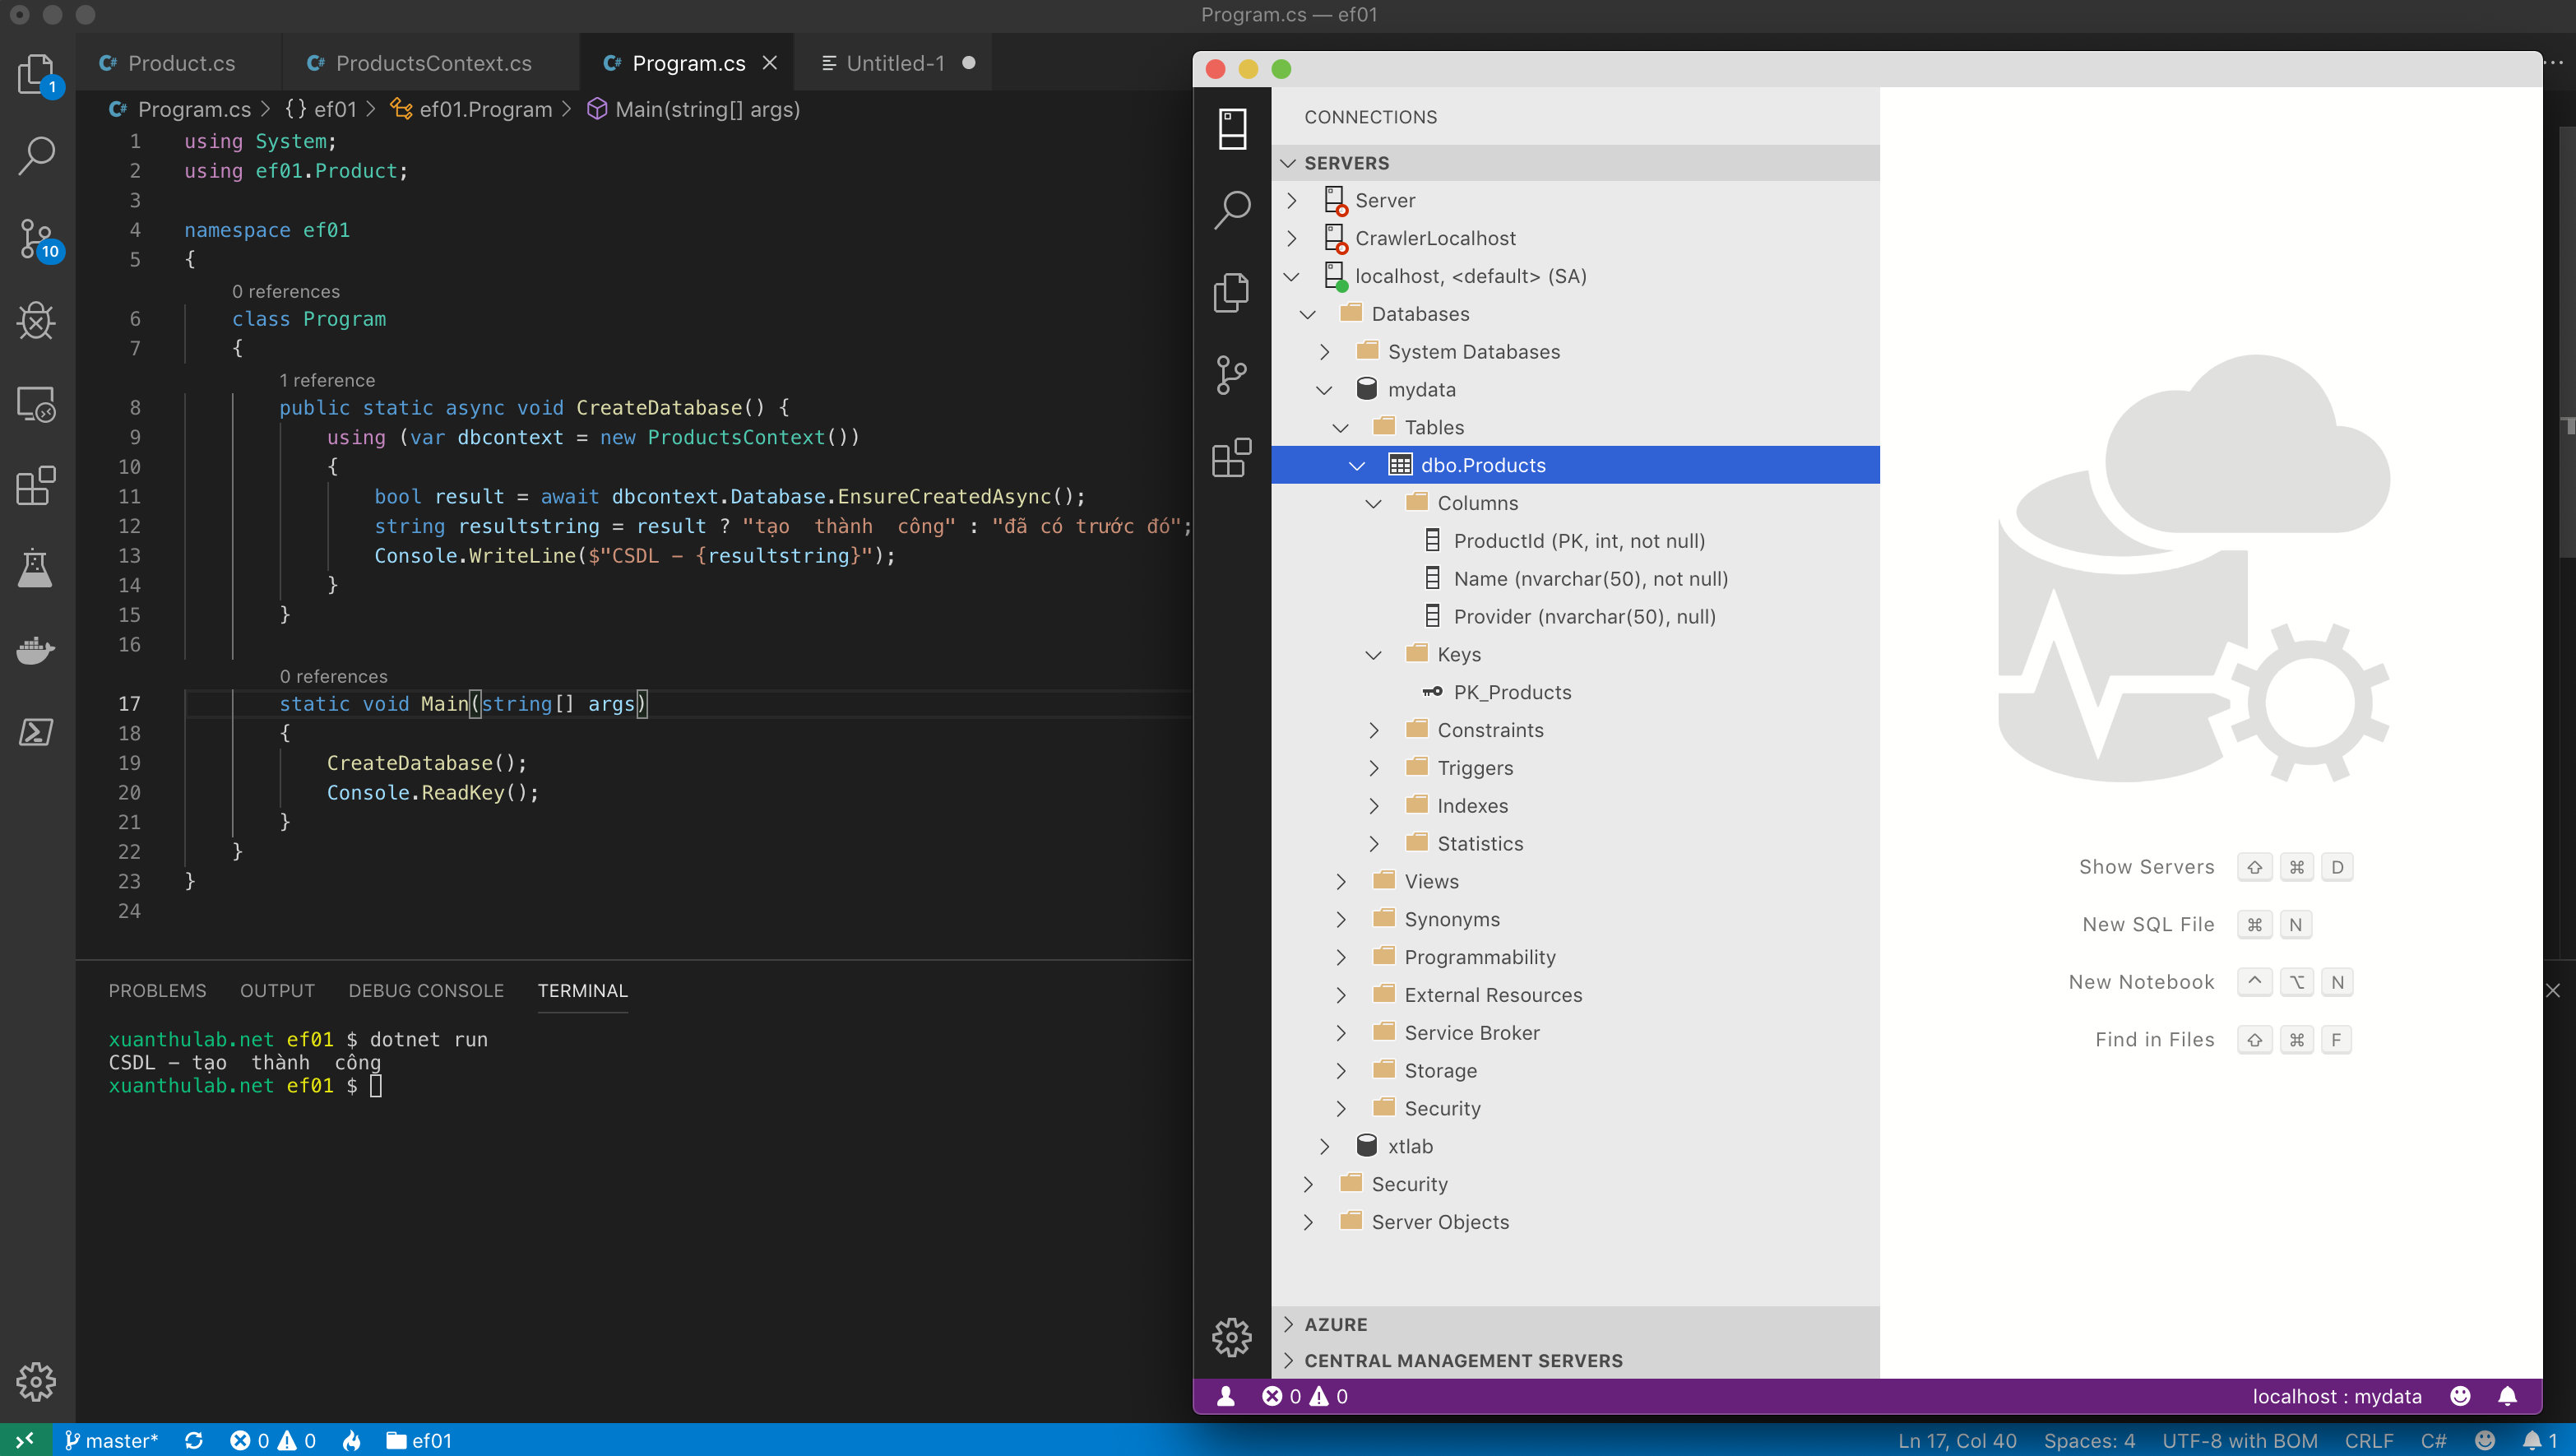2576x1456 pixels.
Task: Close the Program.cs editor tab
Action: click(x=770, y=63)
